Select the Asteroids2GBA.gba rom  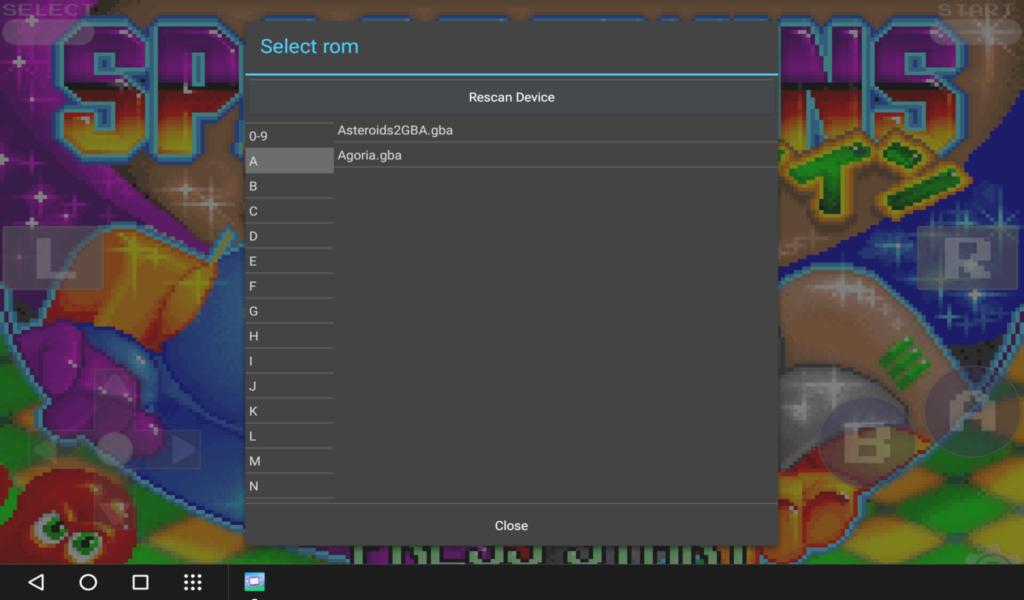[x=556, y=130]
